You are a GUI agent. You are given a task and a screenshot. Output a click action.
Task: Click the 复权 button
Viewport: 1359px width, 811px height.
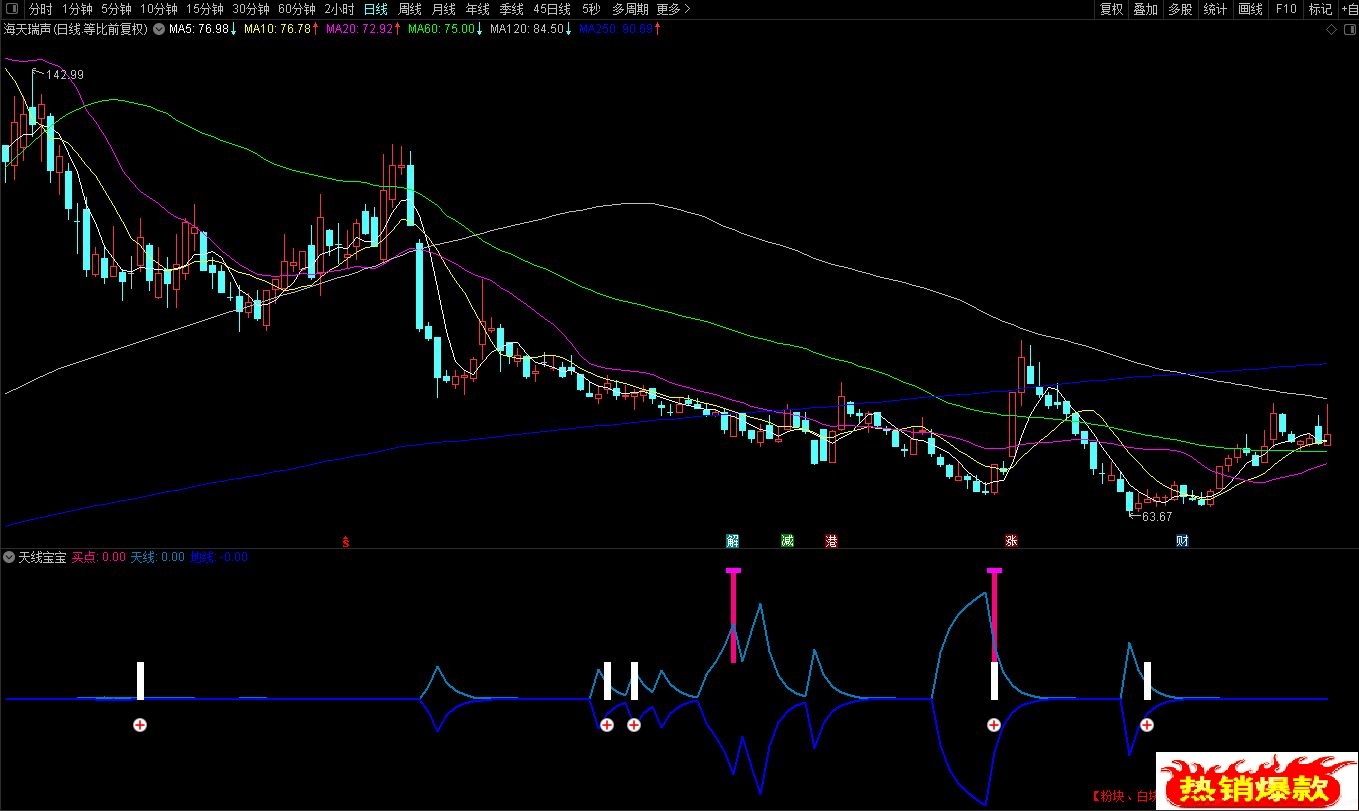coord(1111,9)
